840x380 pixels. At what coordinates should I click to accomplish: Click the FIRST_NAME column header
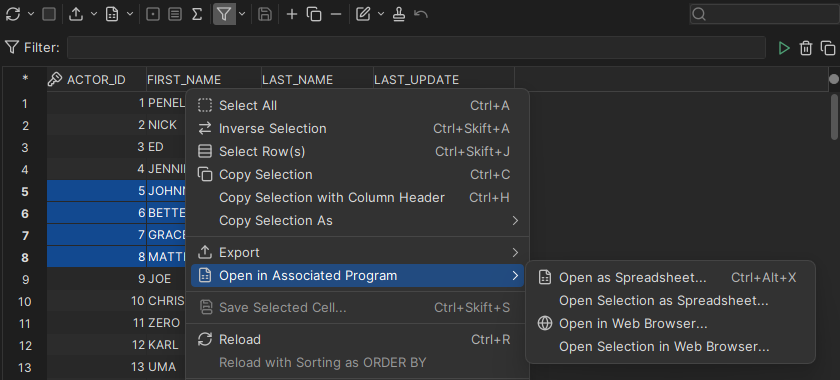pyautogui.click(x=204, y=80)
